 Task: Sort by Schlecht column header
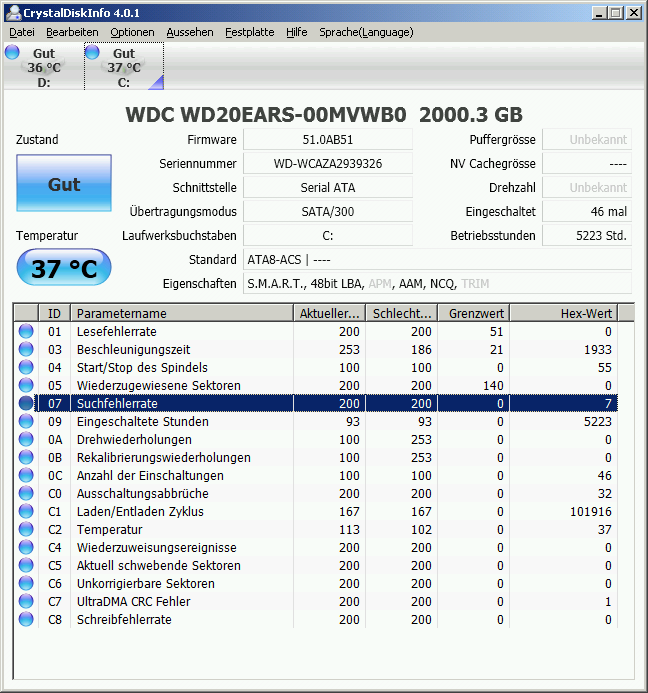401,313
